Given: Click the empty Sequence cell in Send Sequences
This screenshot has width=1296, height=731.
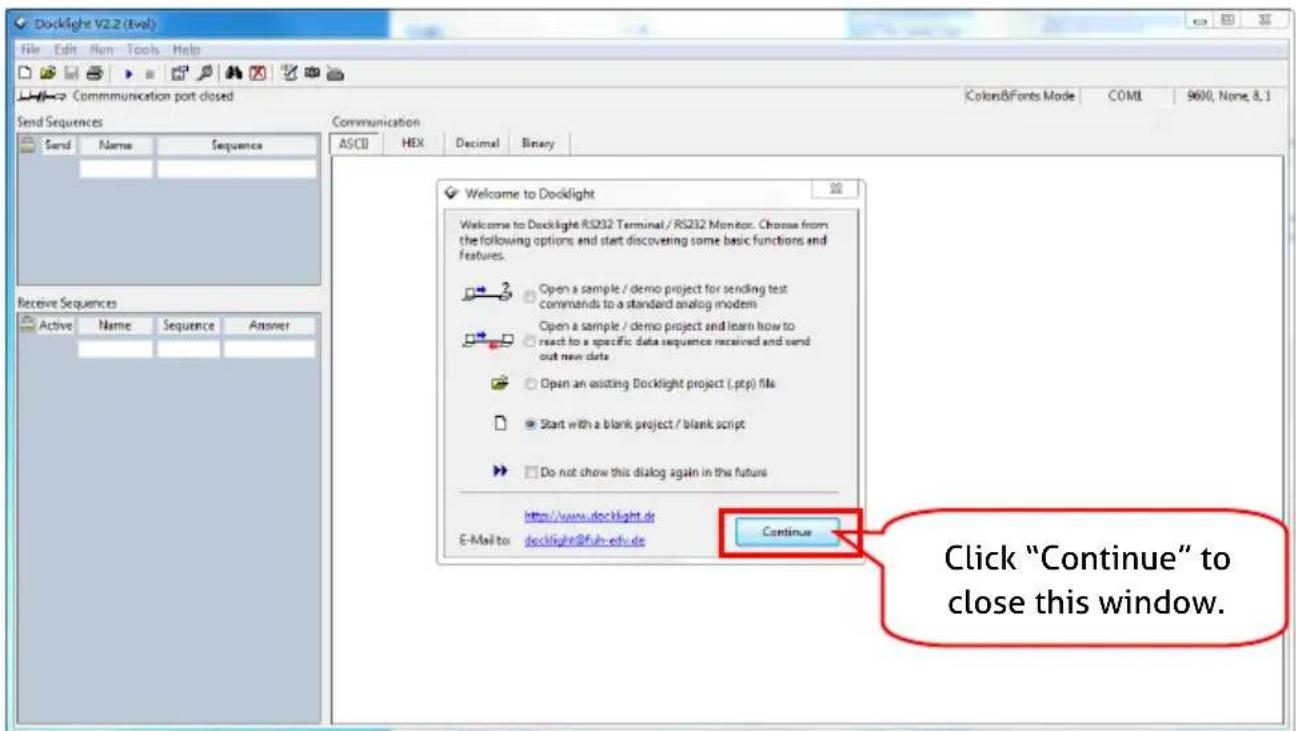Looking at the screenshot, I should click(x=236, y=168).
